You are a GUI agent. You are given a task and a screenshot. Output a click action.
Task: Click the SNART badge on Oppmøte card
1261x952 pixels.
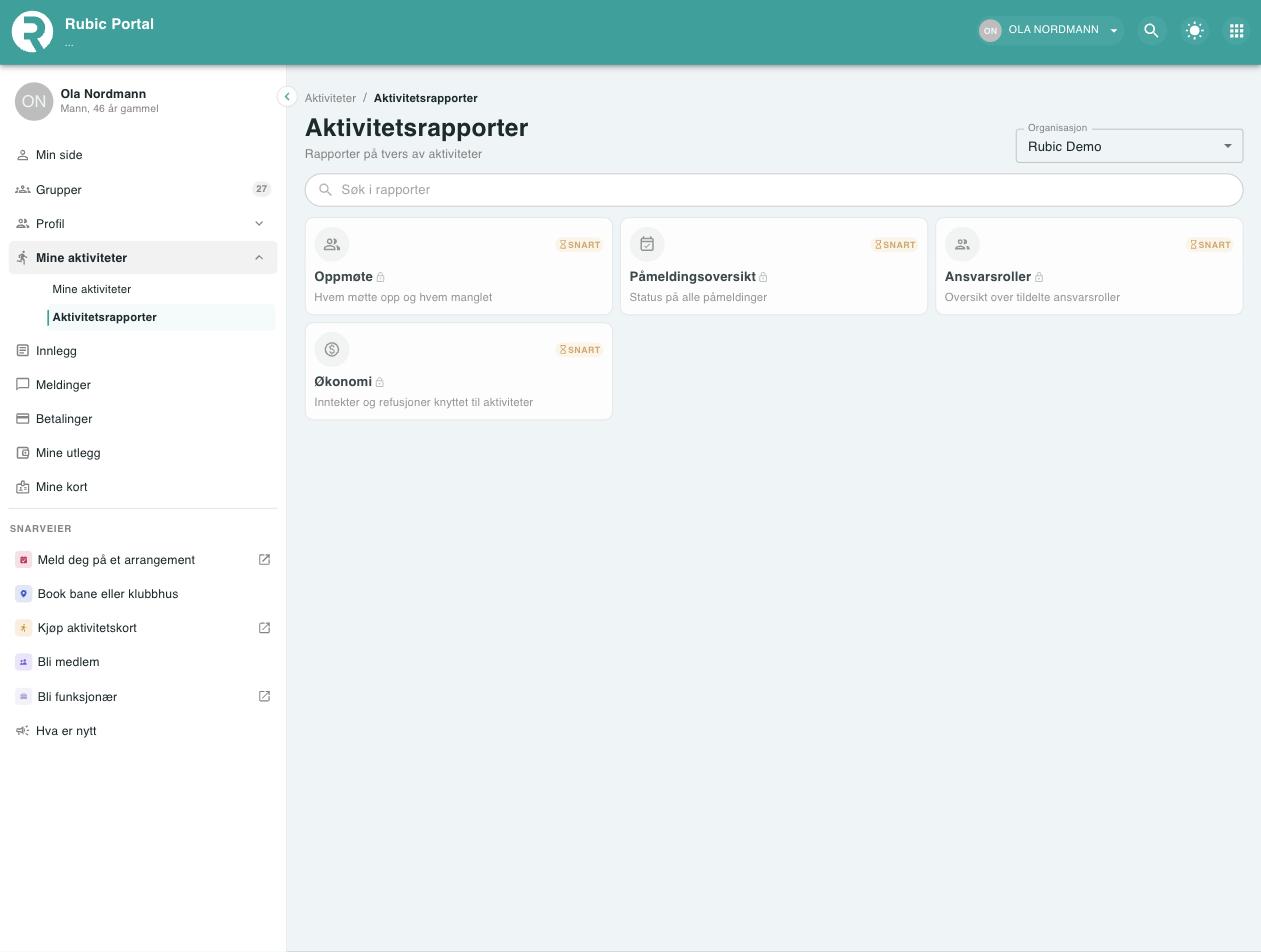pyautogui.click(x=580, y=244)
